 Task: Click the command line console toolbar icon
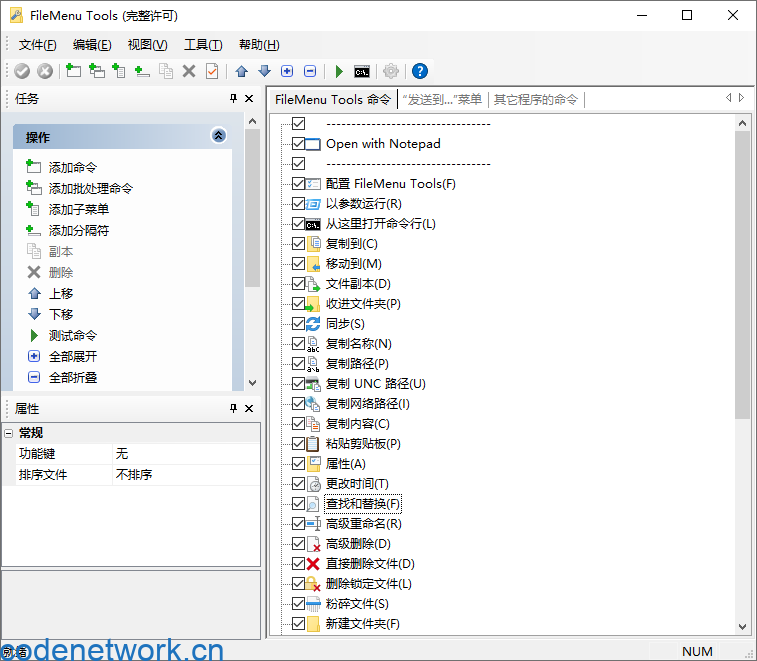tap(362, 72)
